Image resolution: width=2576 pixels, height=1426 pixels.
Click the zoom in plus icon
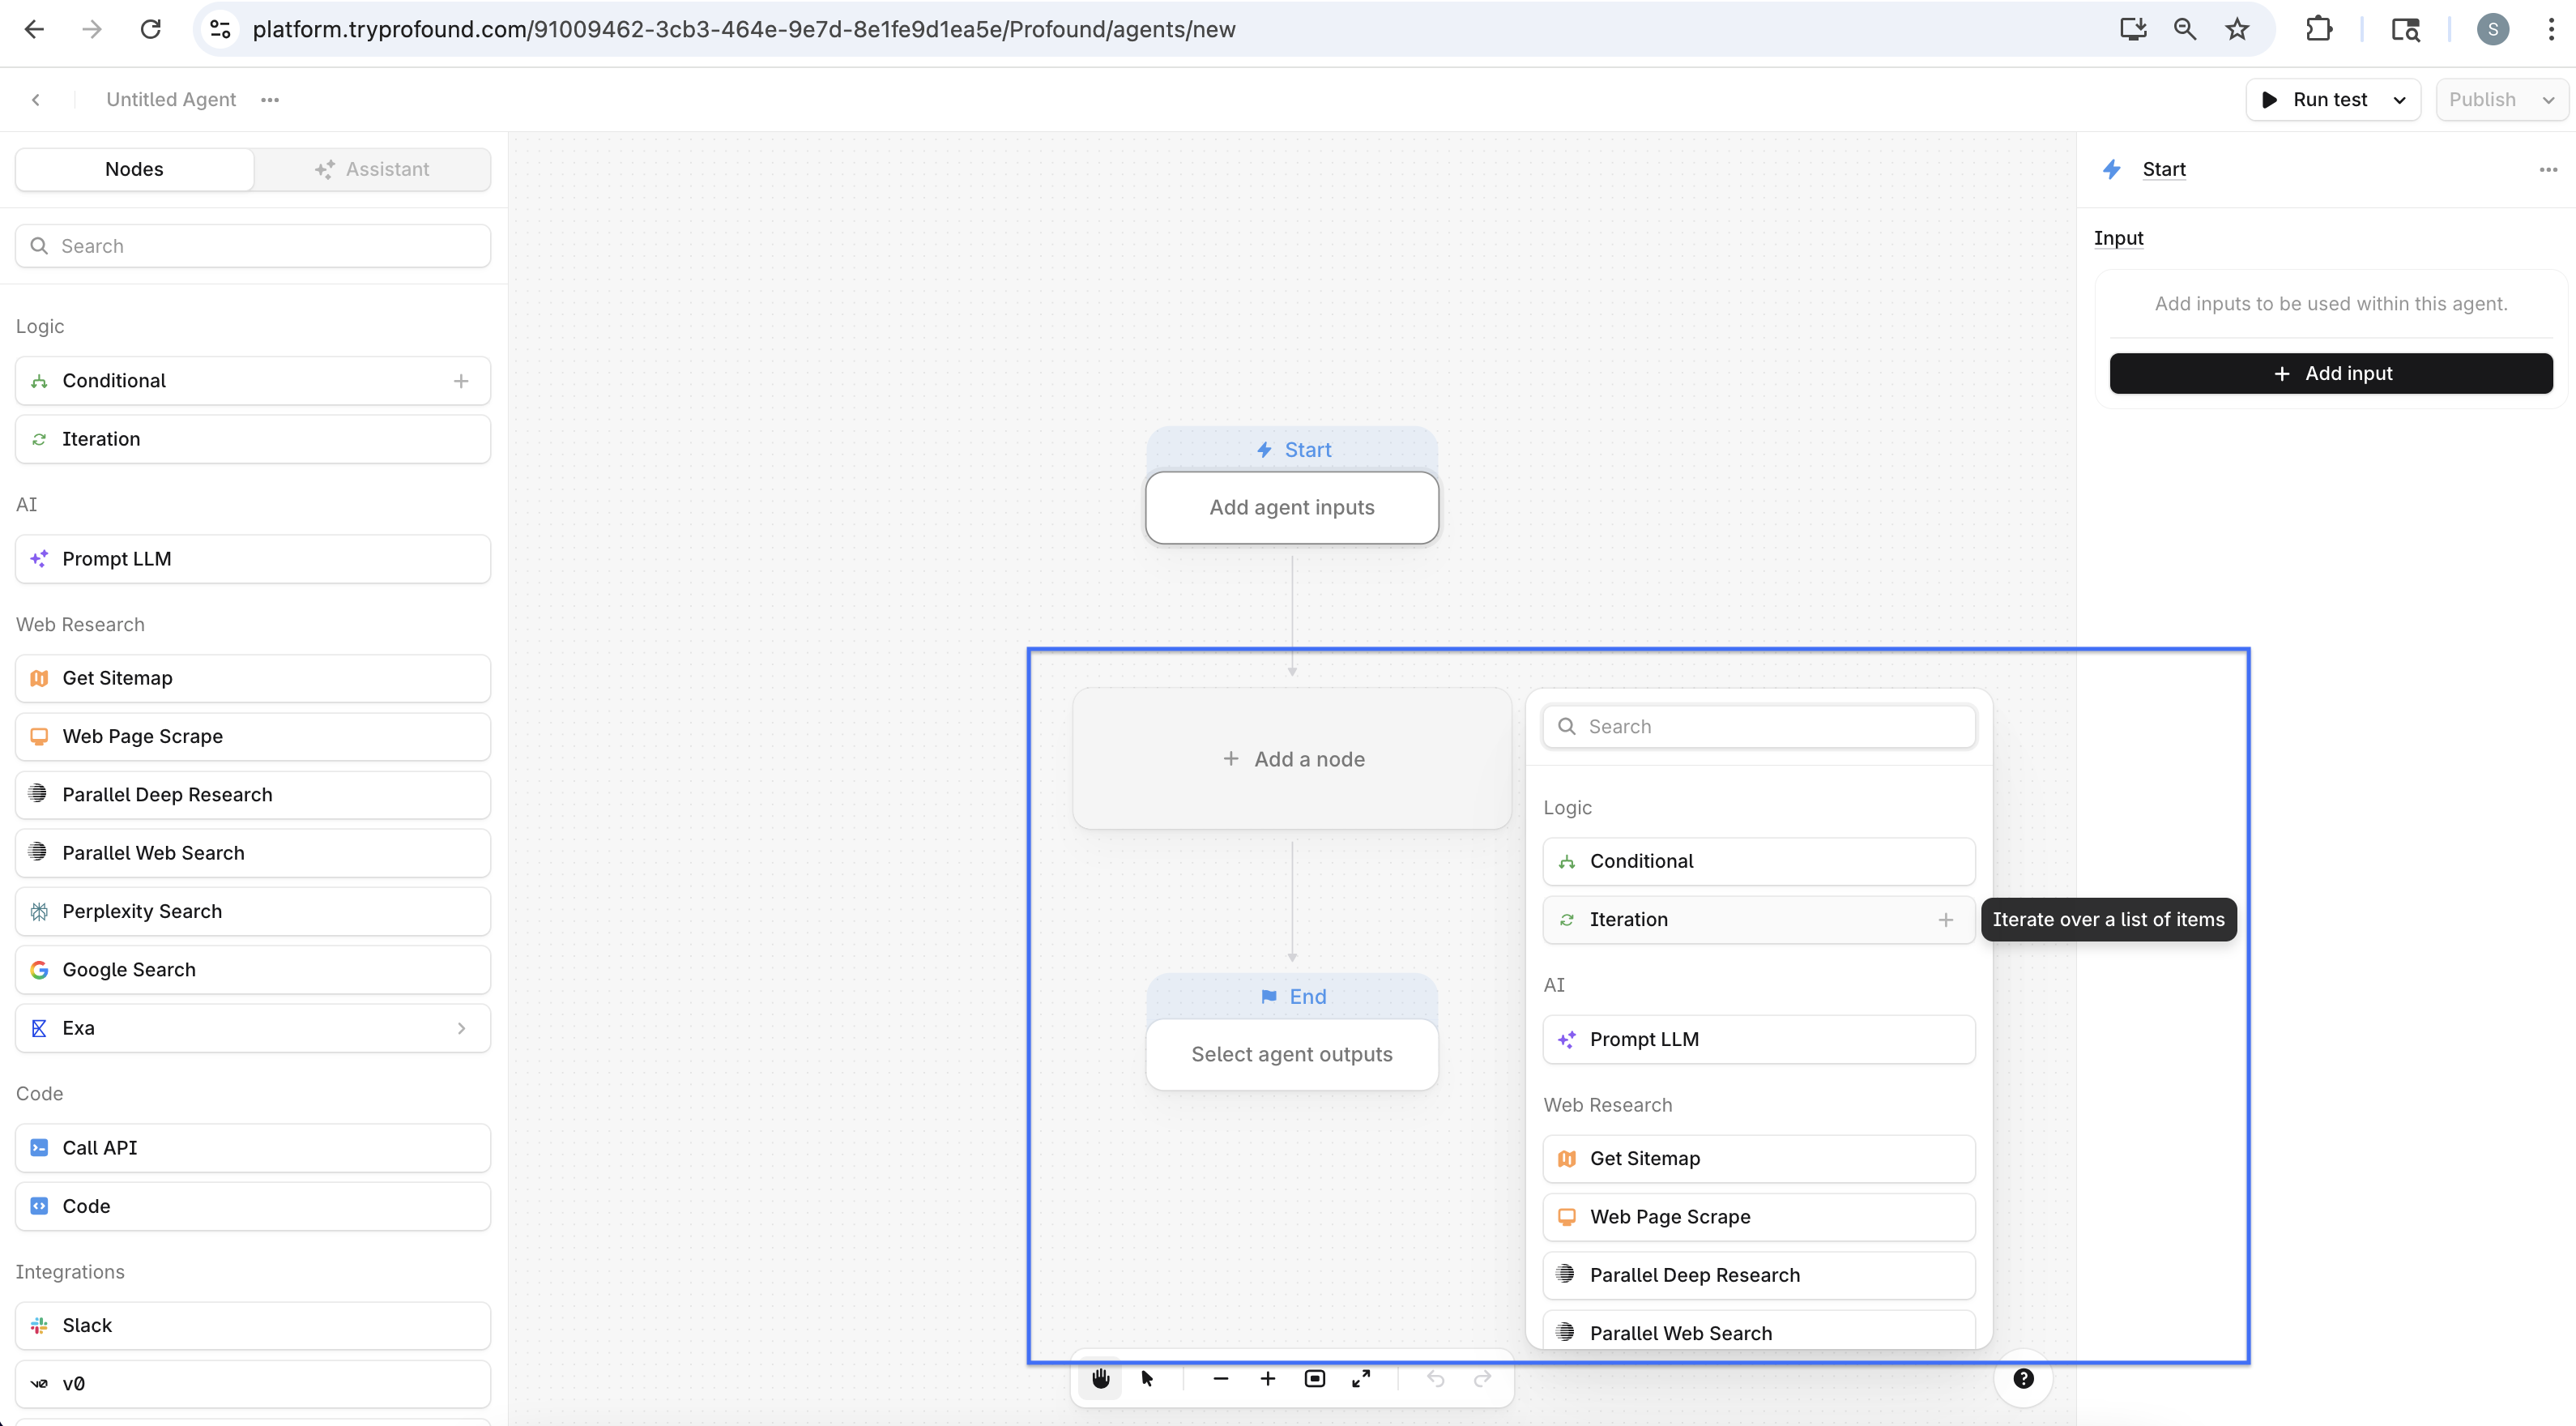[x=1267, y=1379]
